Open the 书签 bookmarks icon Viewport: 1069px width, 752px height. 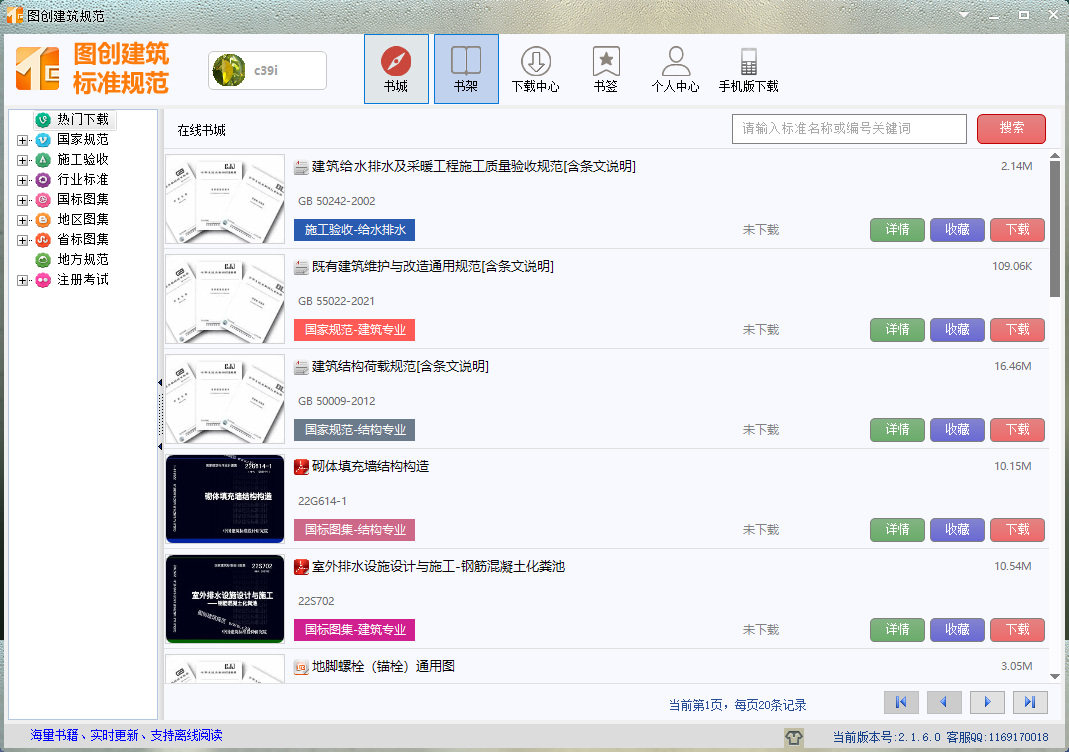point(605,62)
